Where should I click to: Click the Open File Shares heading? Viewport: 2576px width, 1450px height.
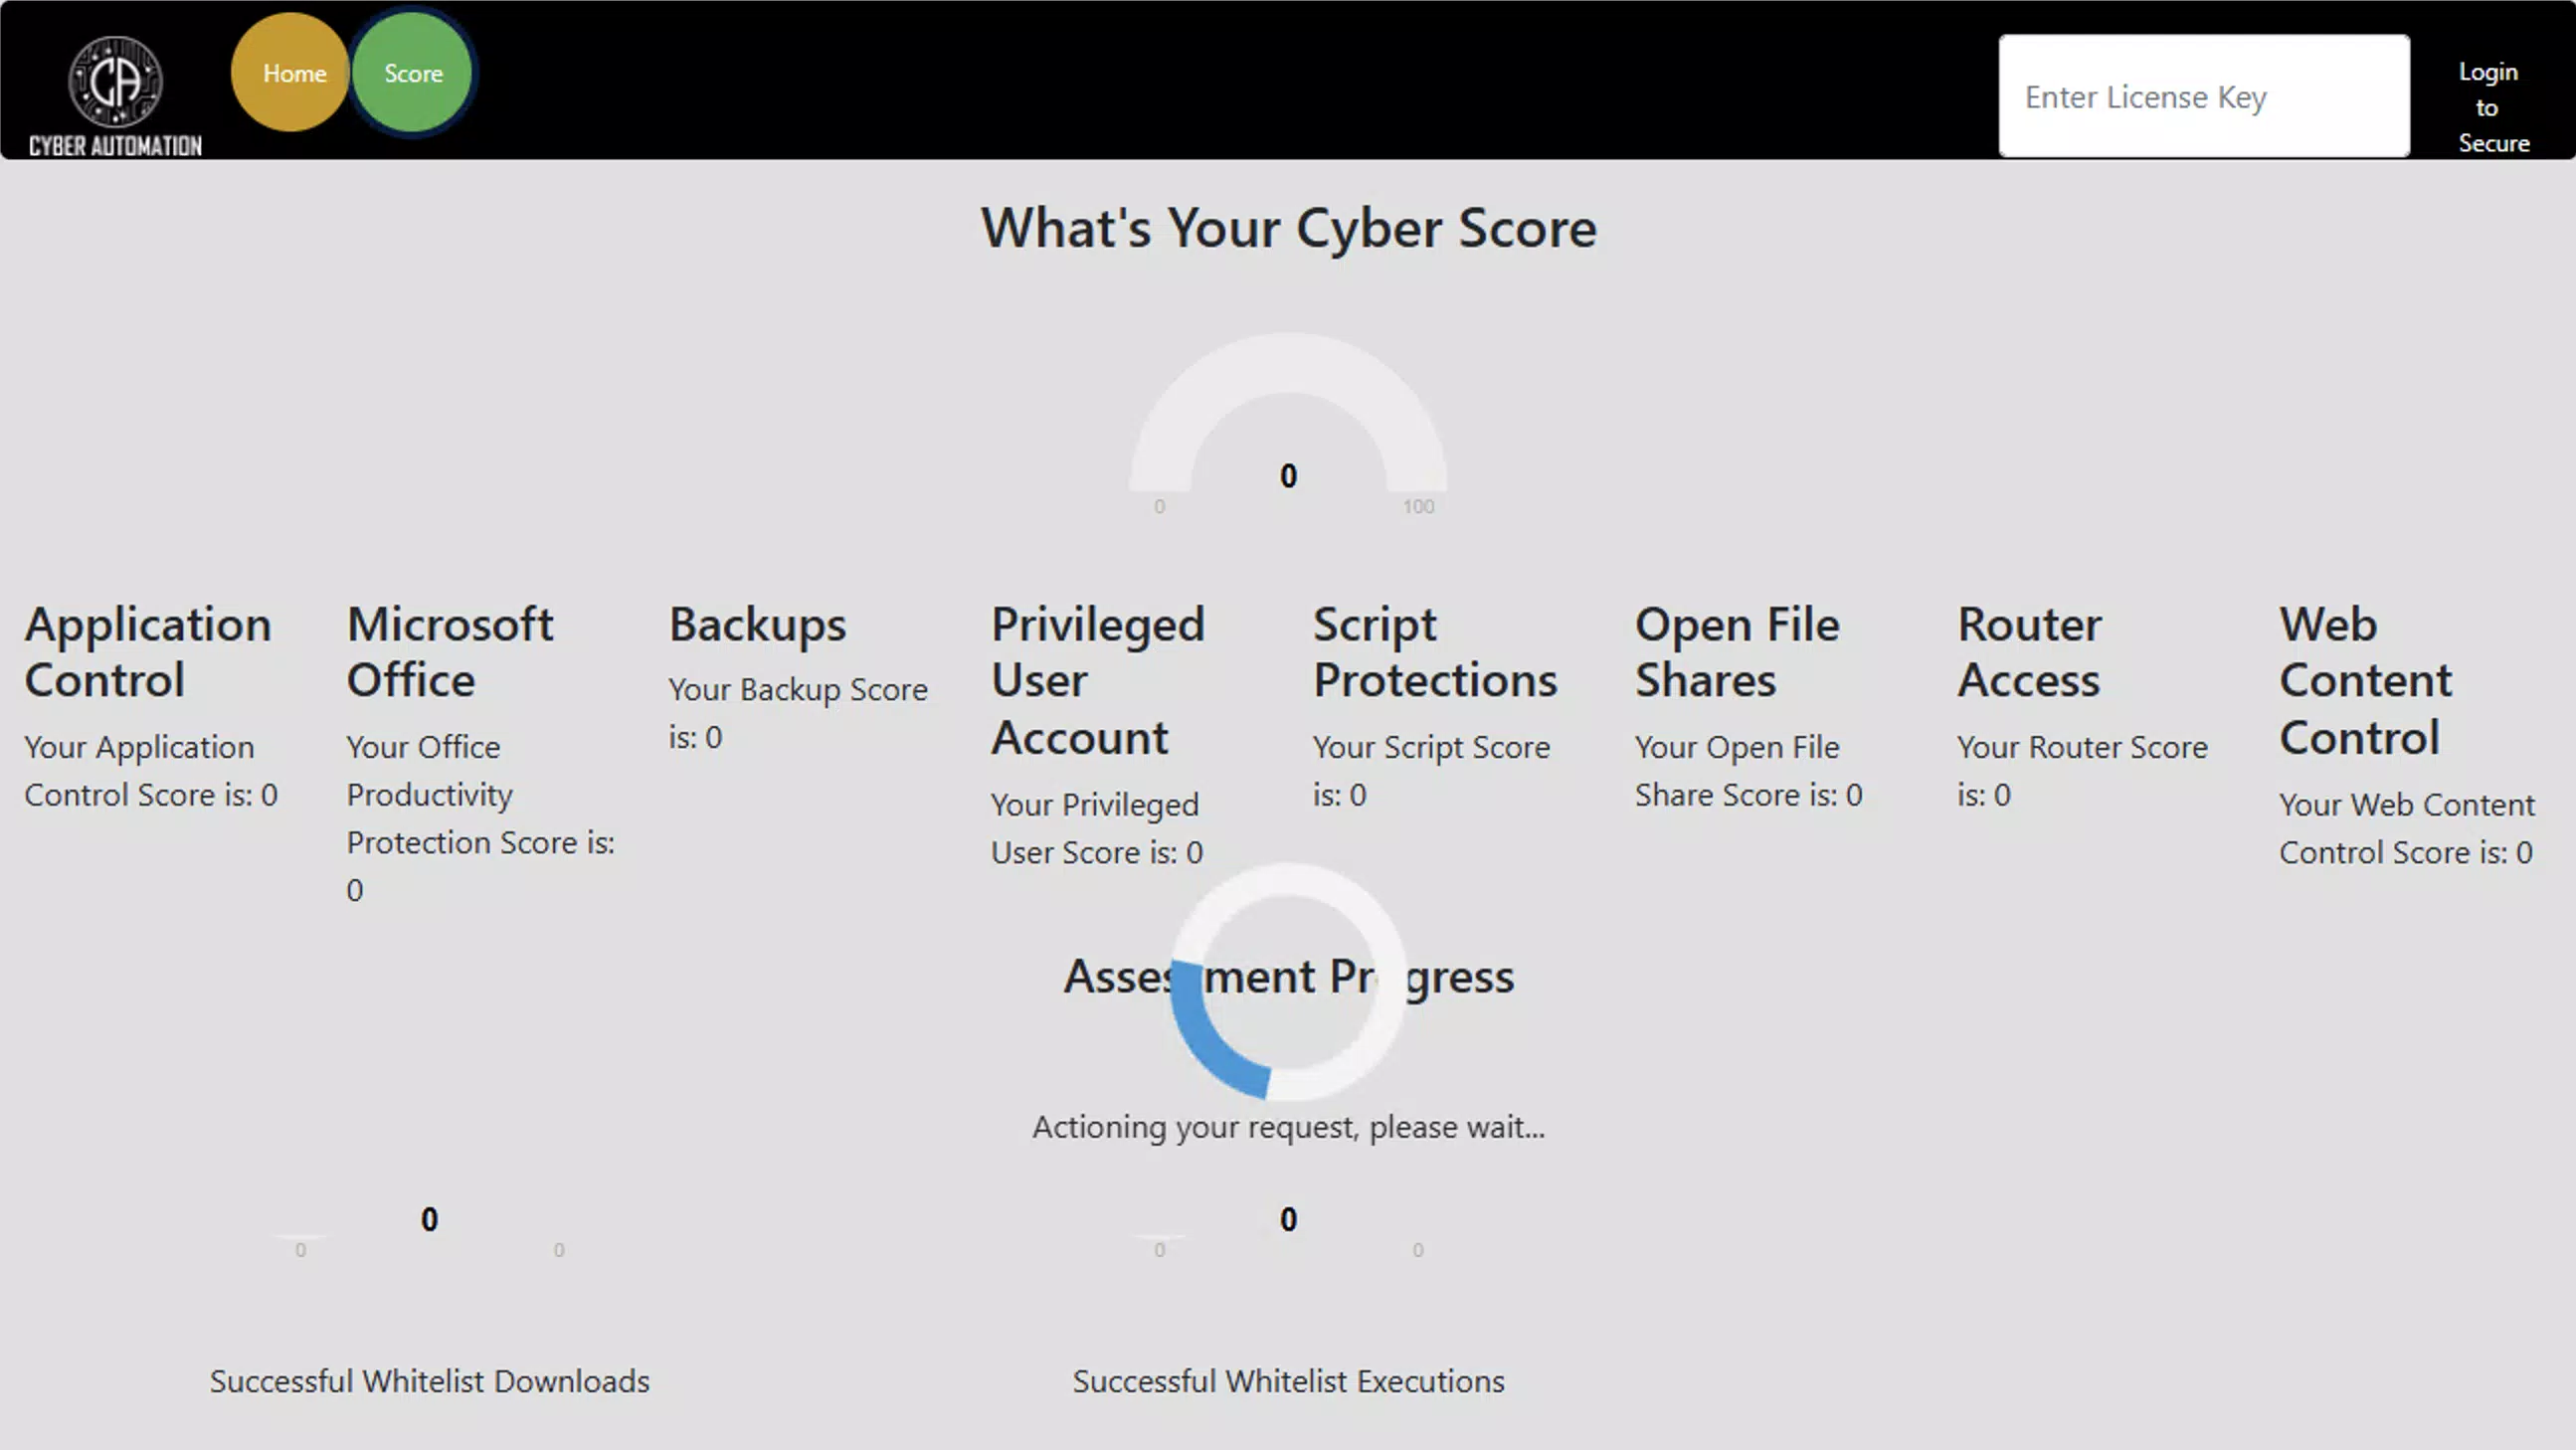(1737, 652)
